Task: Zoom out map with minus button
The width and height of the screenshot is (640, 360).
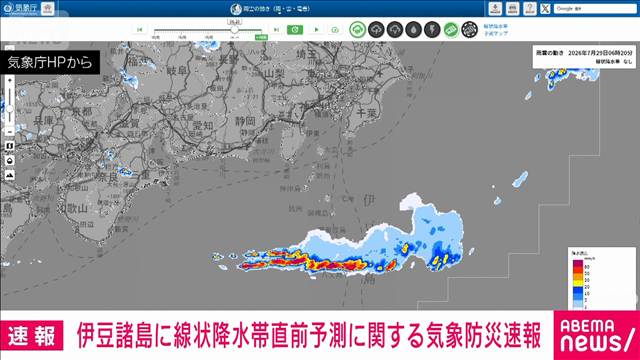Action: click(x=9, y=131)
